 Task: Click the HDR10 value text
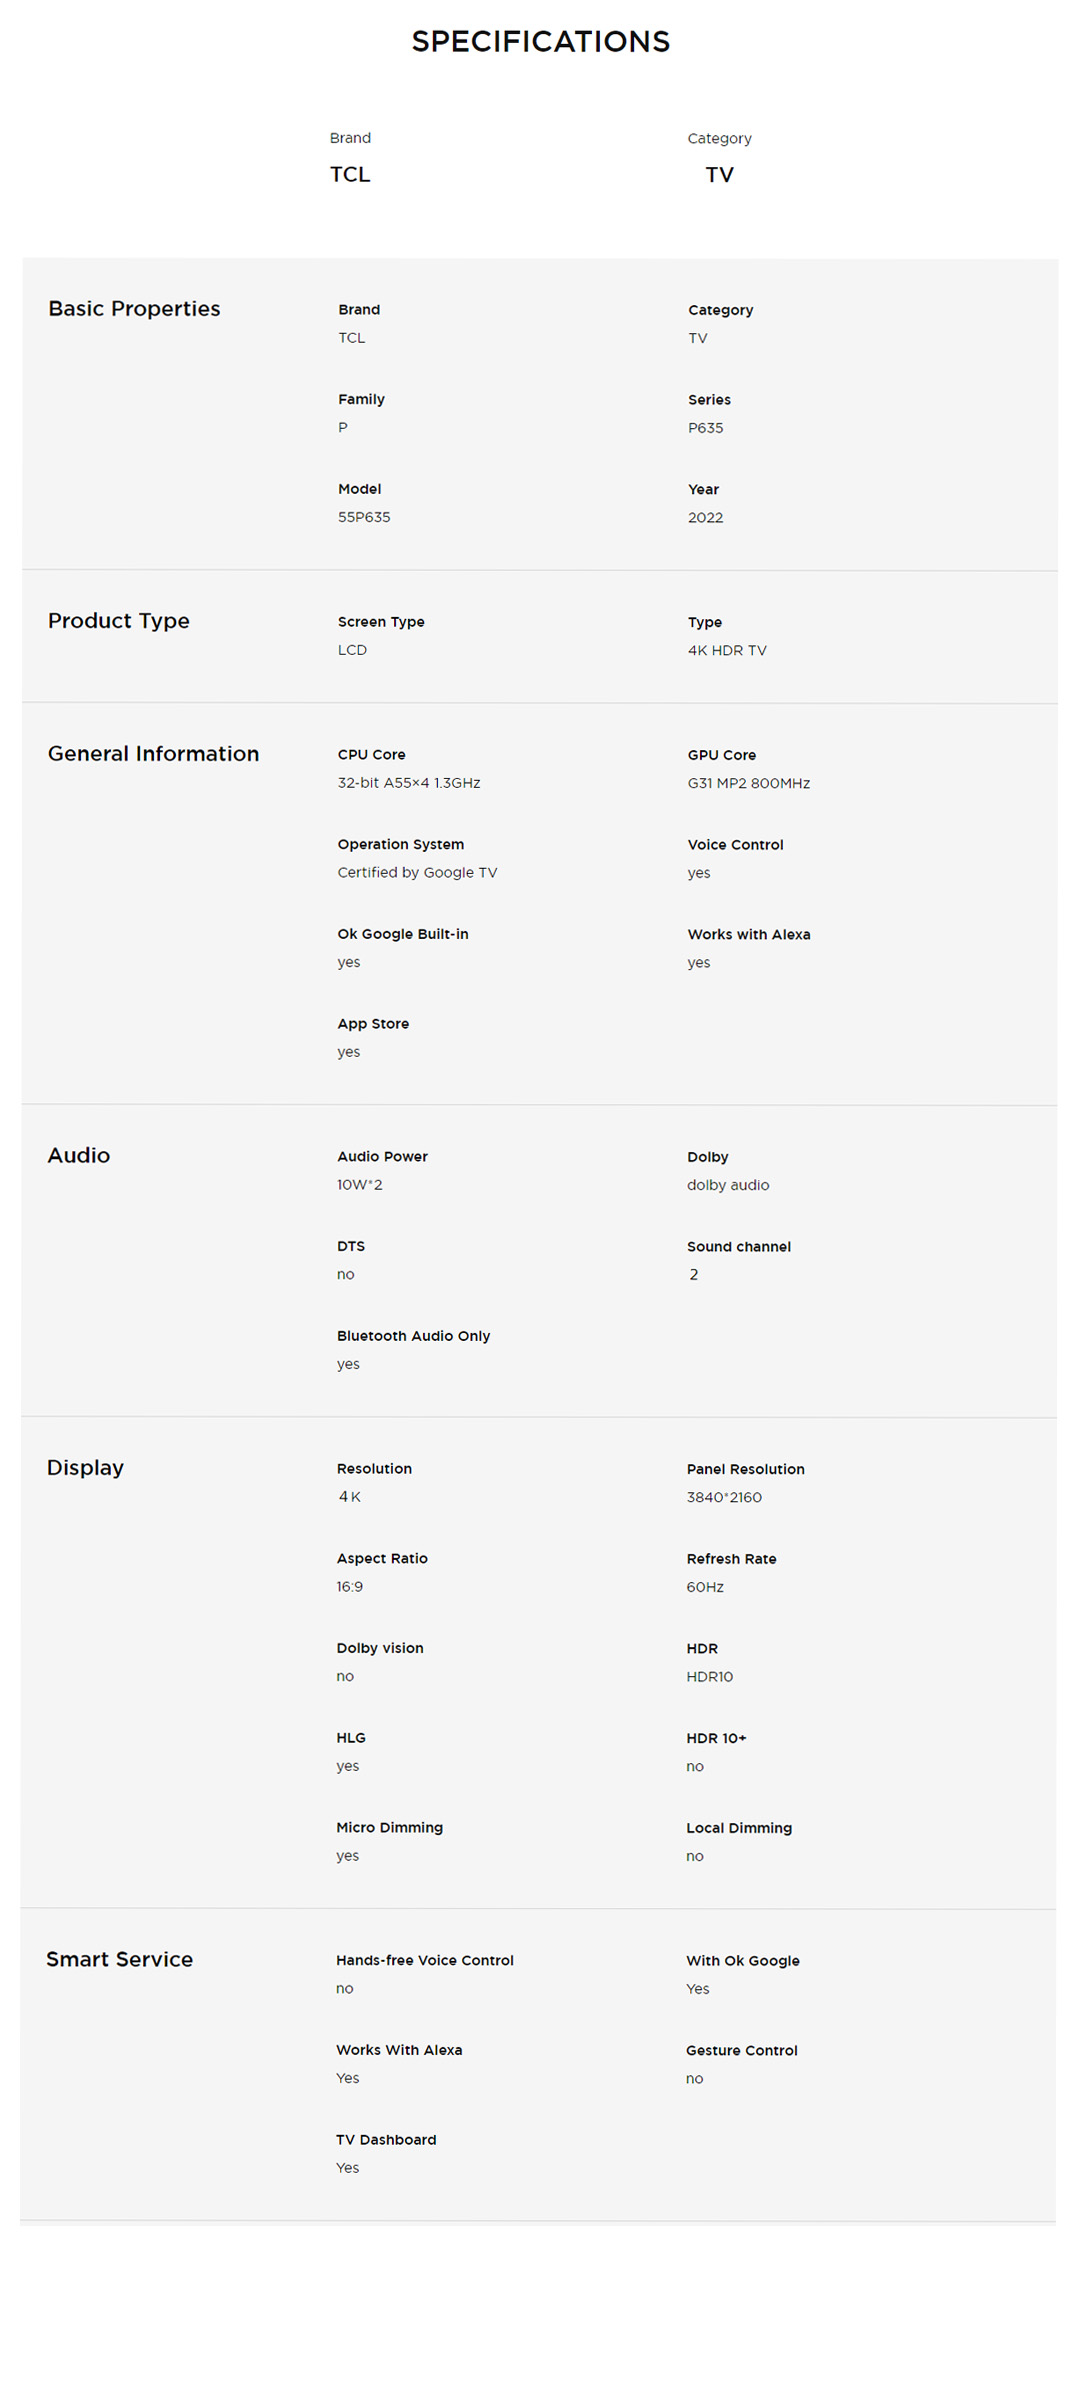pyautogui.click(x=709, y=1677)
